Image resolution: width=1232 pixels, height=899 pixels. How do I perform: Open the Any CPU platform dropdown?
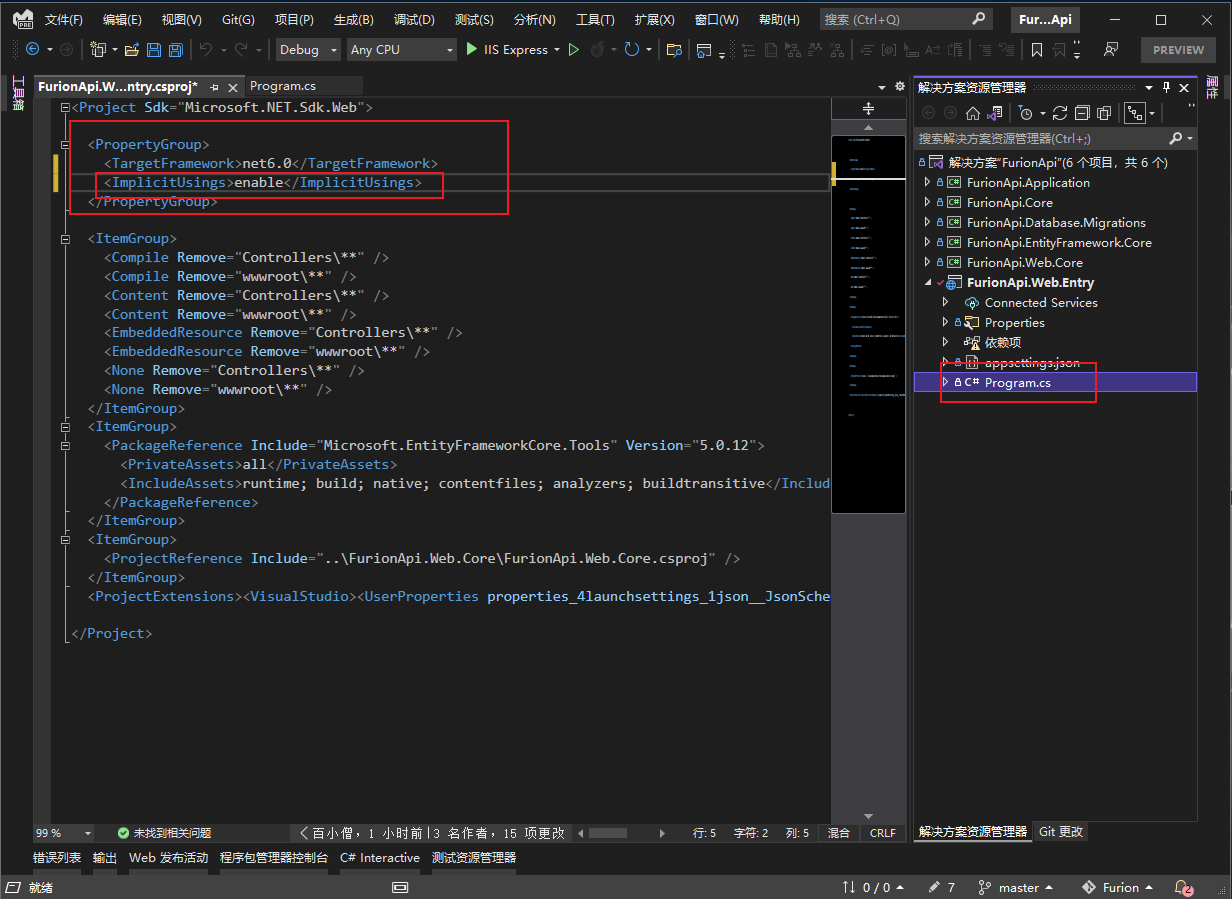click(400, 50)
